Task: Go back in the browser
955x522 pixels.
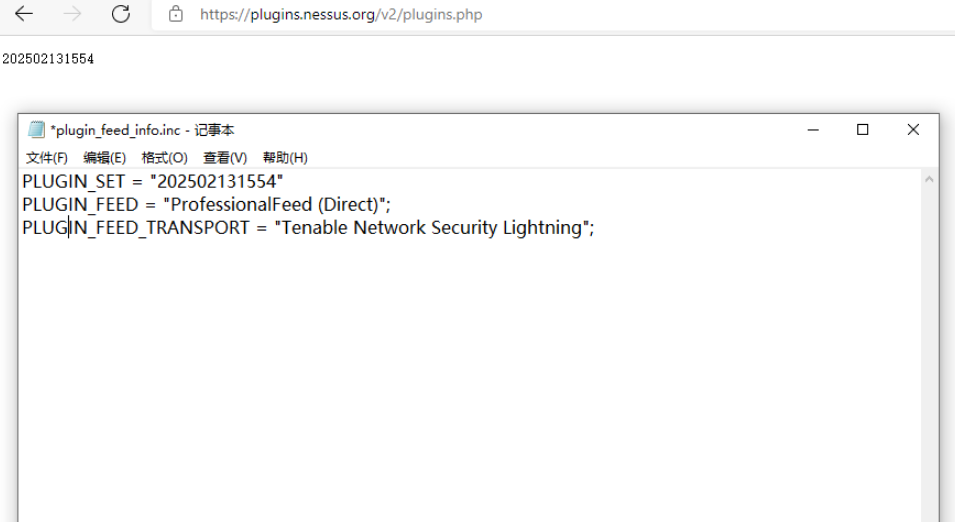Action: tap(24, 14)
